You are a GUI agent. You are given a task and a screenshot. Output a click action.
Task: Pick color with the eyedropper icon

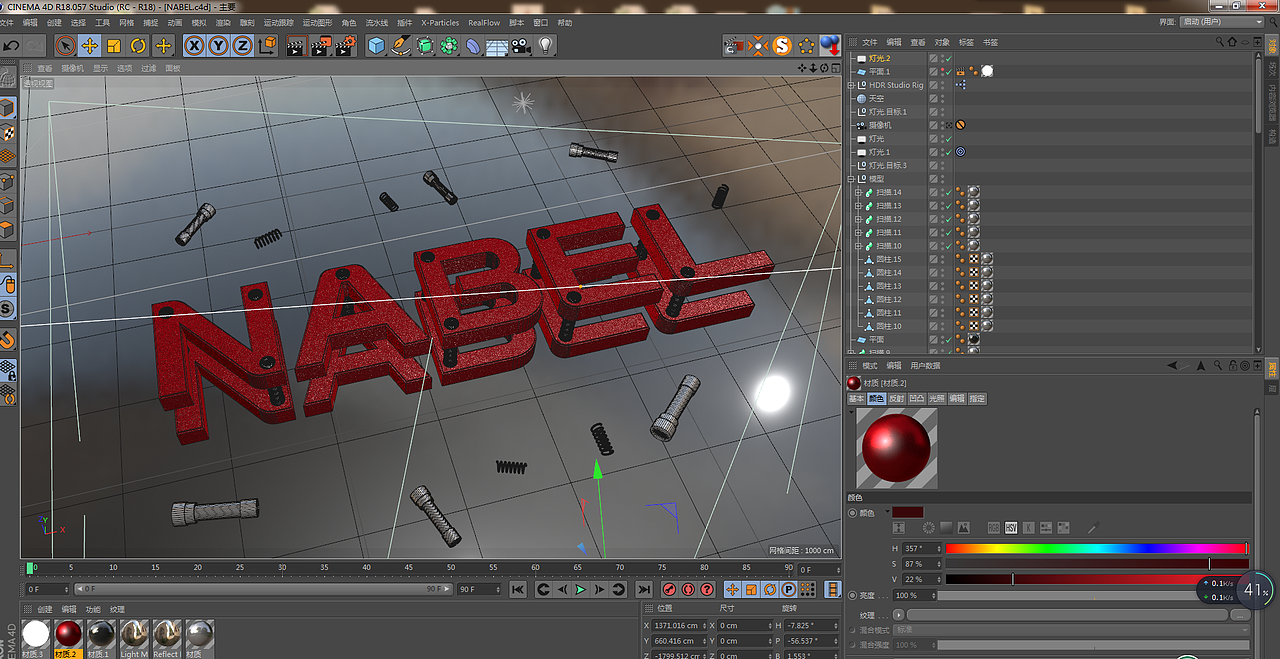click(x=1093, y=528)
